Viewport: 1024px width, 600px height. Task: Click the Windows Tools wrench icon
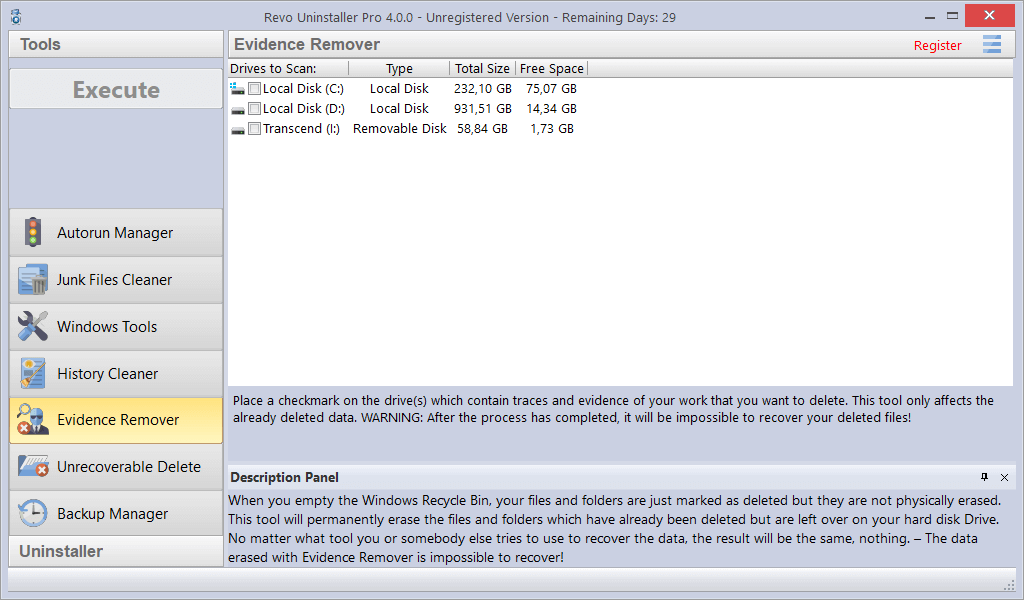point(33,326)
